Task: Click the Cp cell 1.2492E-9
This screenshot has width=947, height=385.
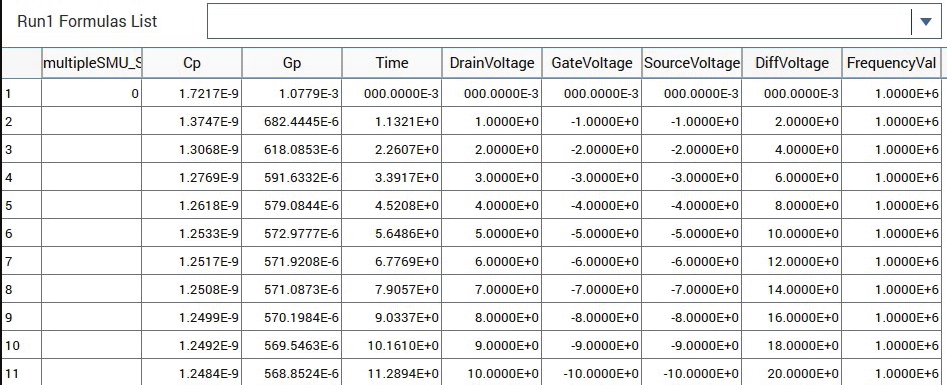Action: coord(192,345)
